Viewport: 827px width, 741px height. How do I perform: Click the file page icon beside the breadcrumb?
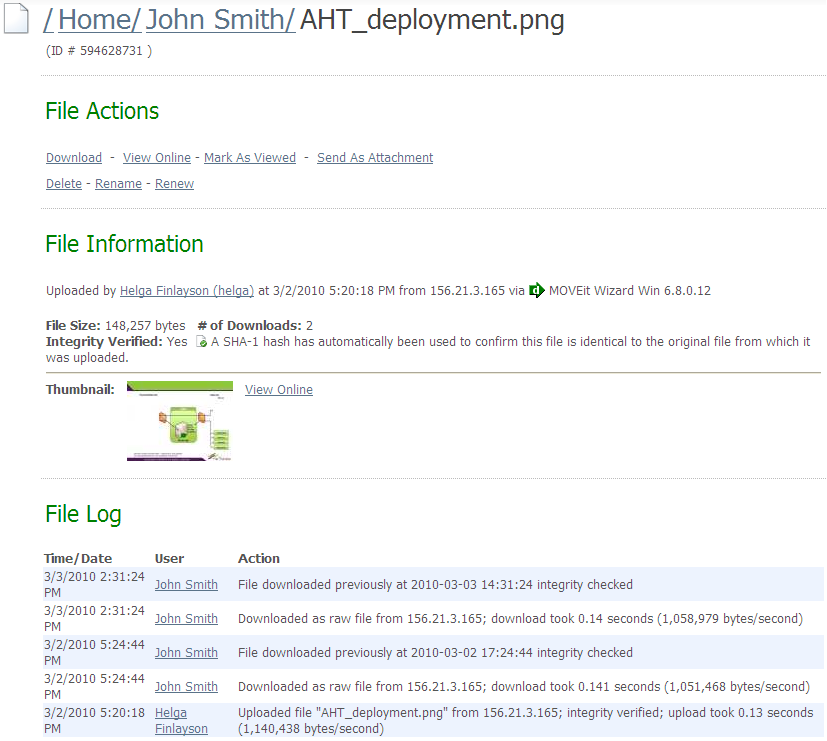(x=16, y=19)
